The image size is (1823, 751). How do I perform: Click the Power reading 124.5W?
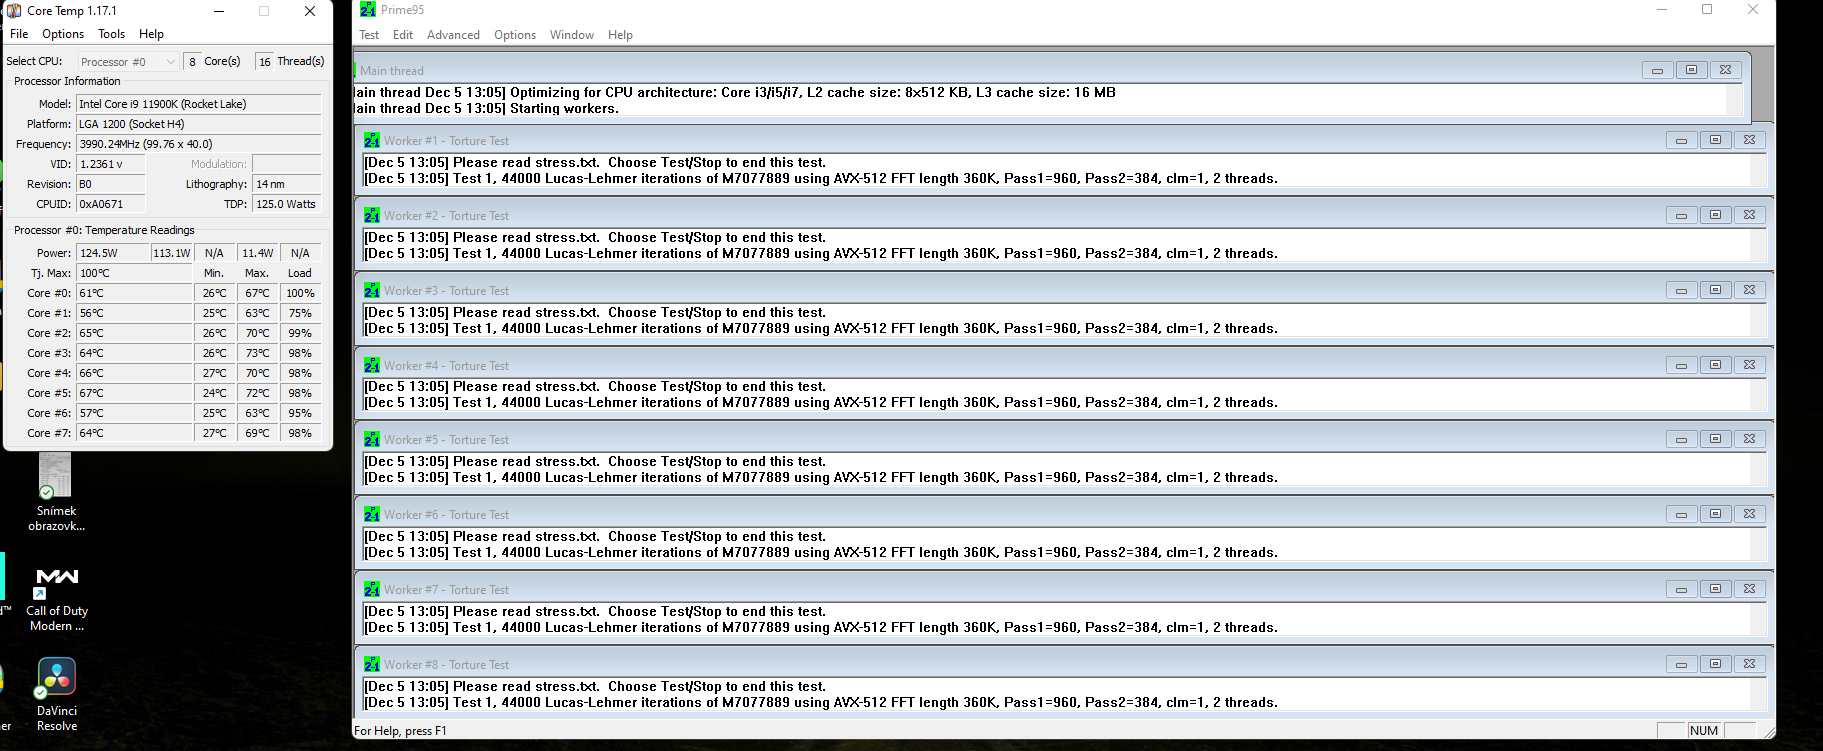(x=113, y=253)
